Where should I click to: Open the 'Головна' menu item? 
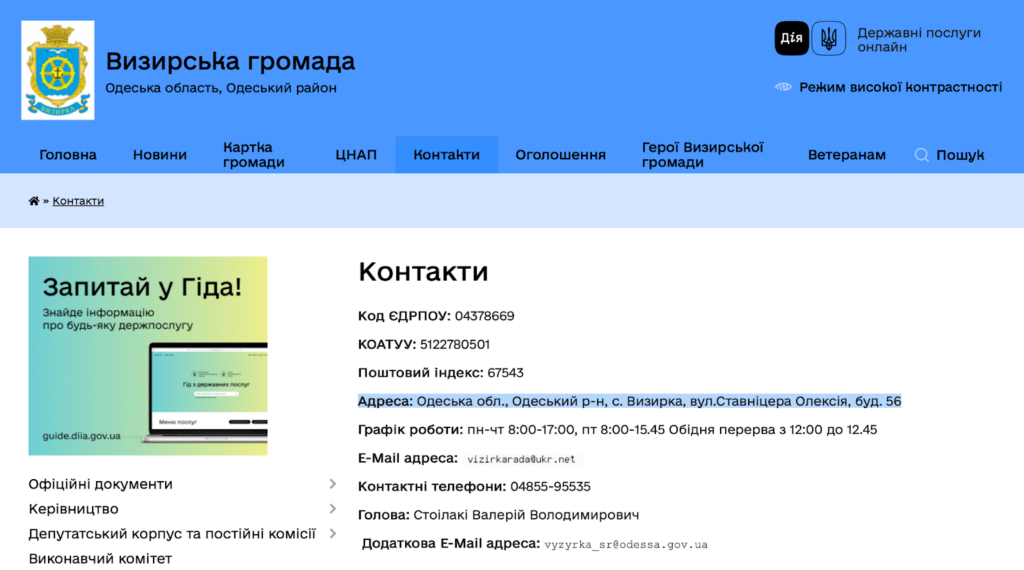(68, 155)
